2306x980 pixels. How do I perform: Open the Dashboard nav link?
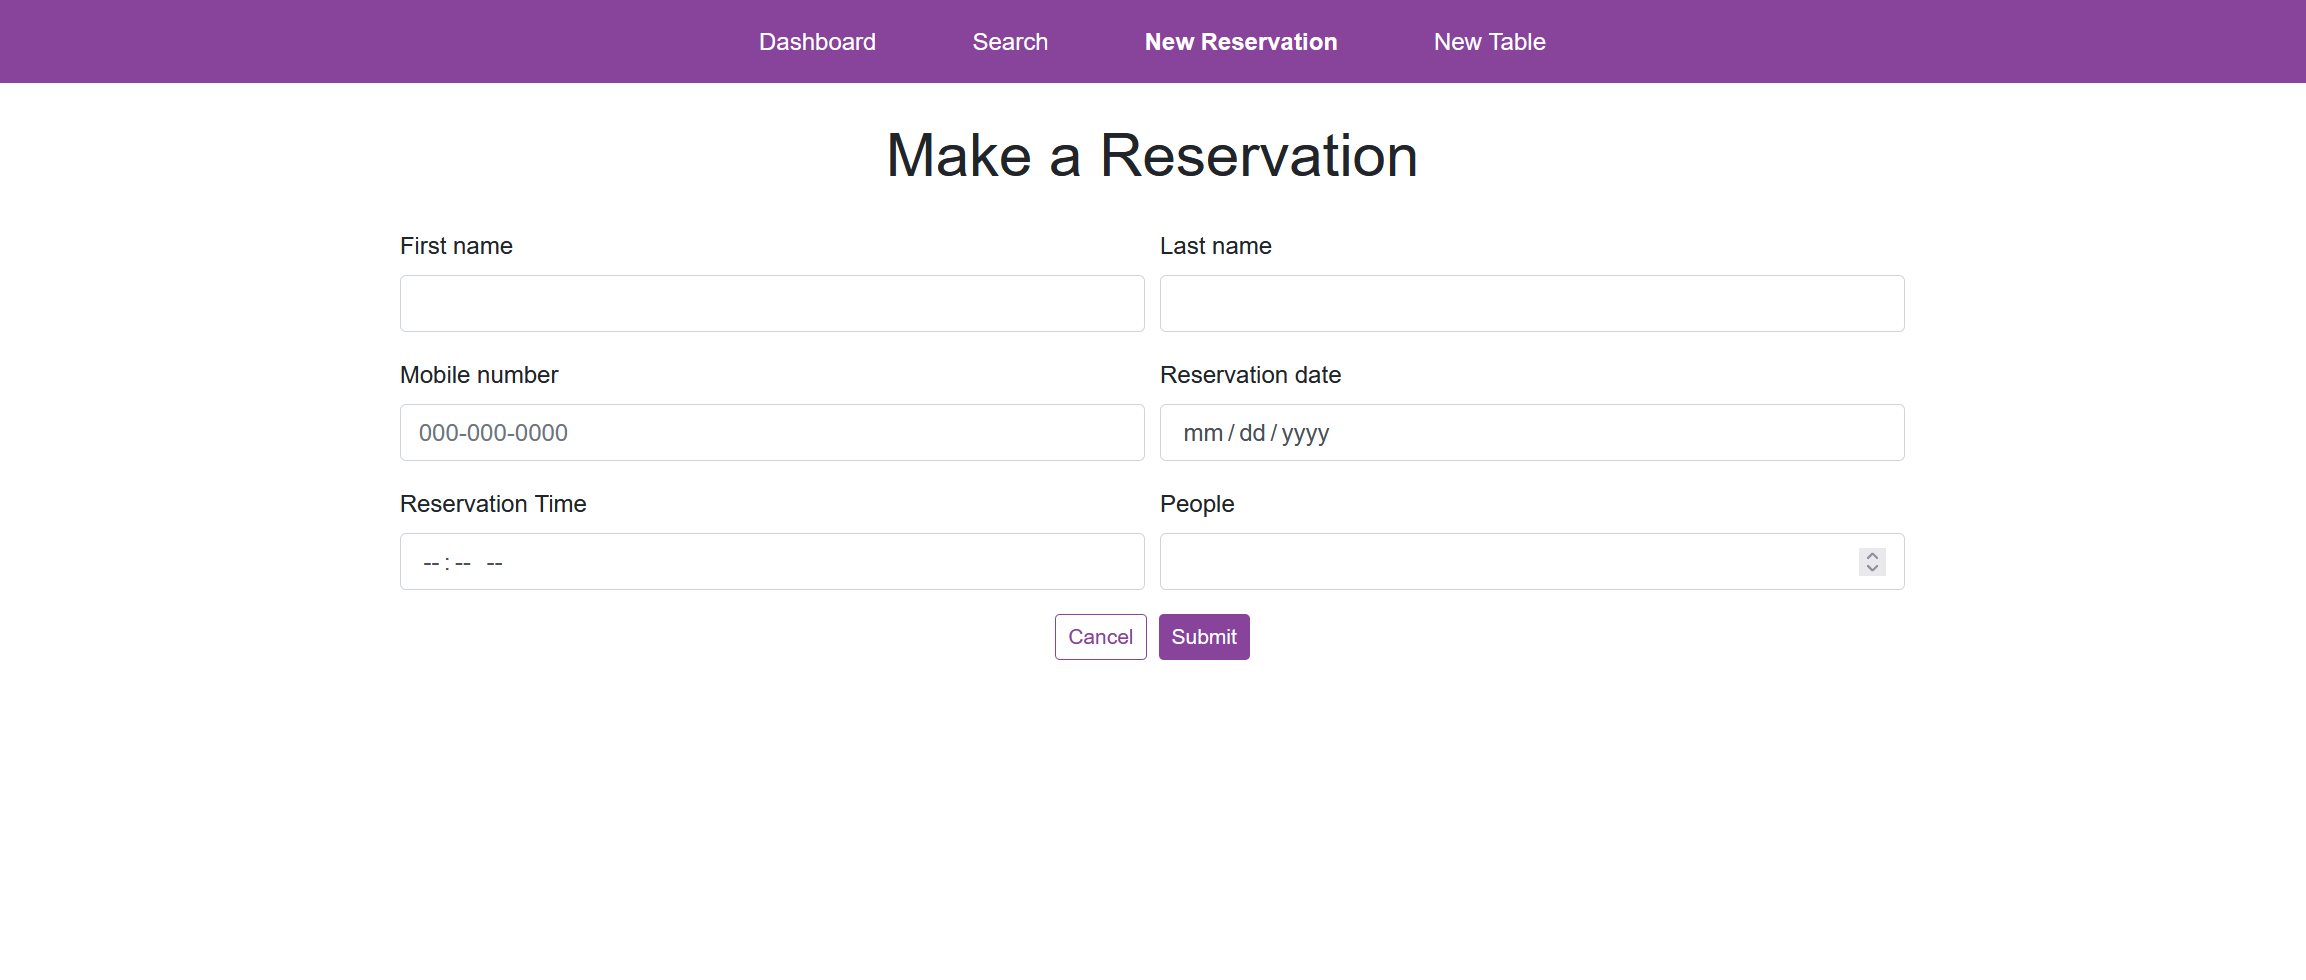pos(817,42)
